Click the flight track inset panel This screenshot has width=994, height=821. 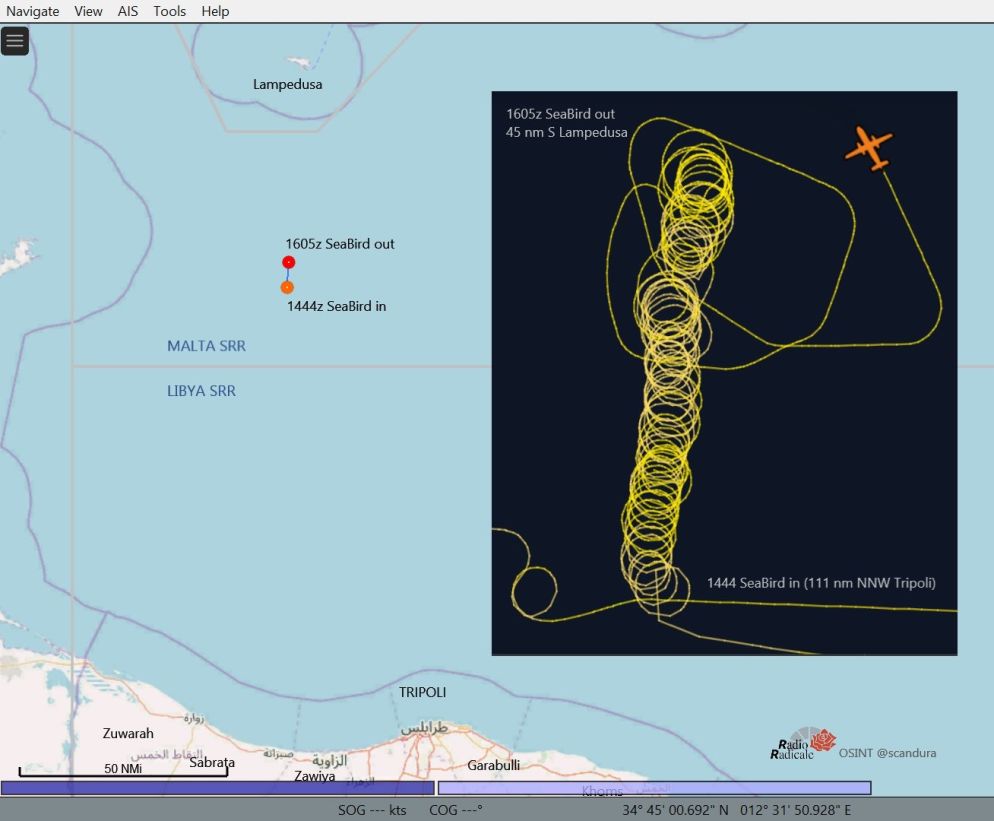pos(722,371)
